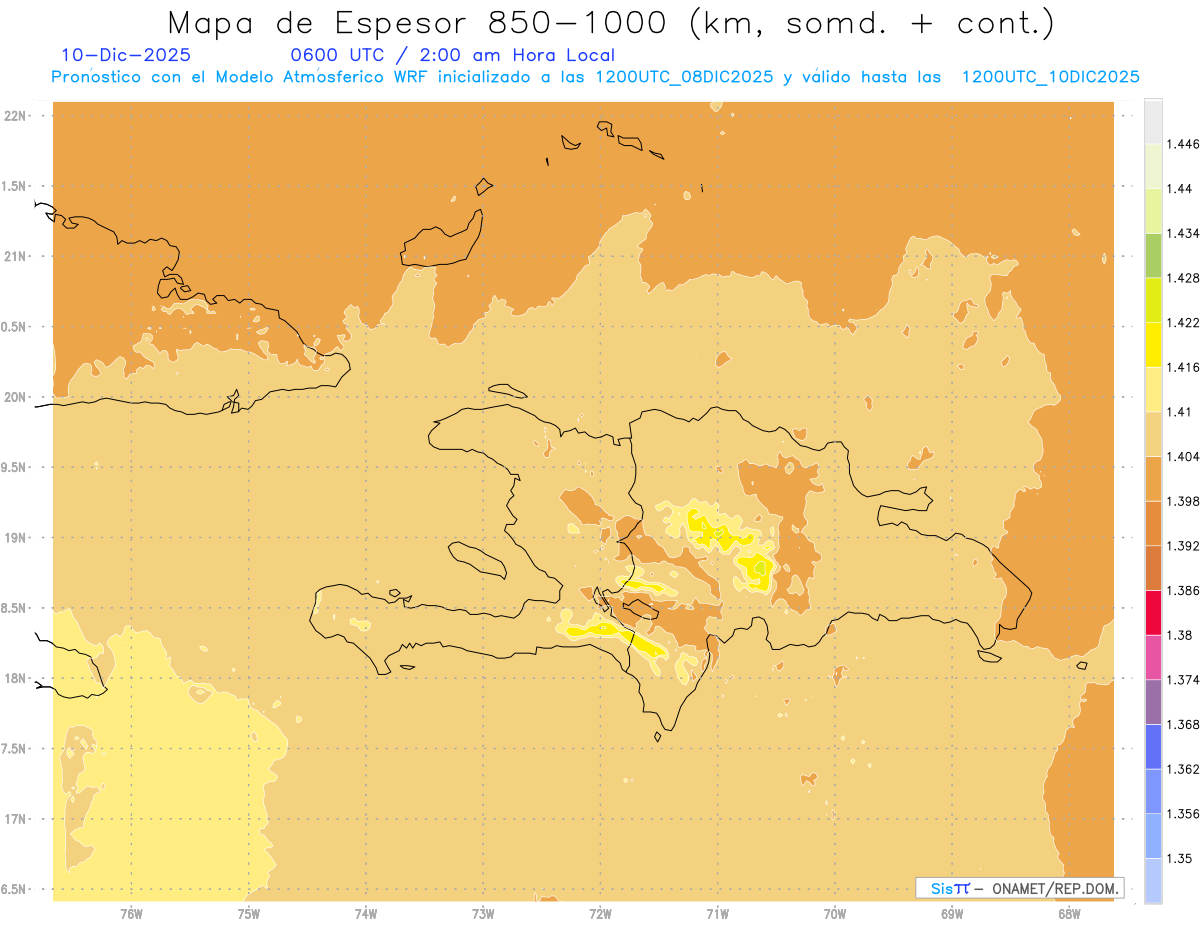Pick the red legend swatch between 1.38 and 1.386
Screen dimensions: 1200x927
click(1153, 612)
